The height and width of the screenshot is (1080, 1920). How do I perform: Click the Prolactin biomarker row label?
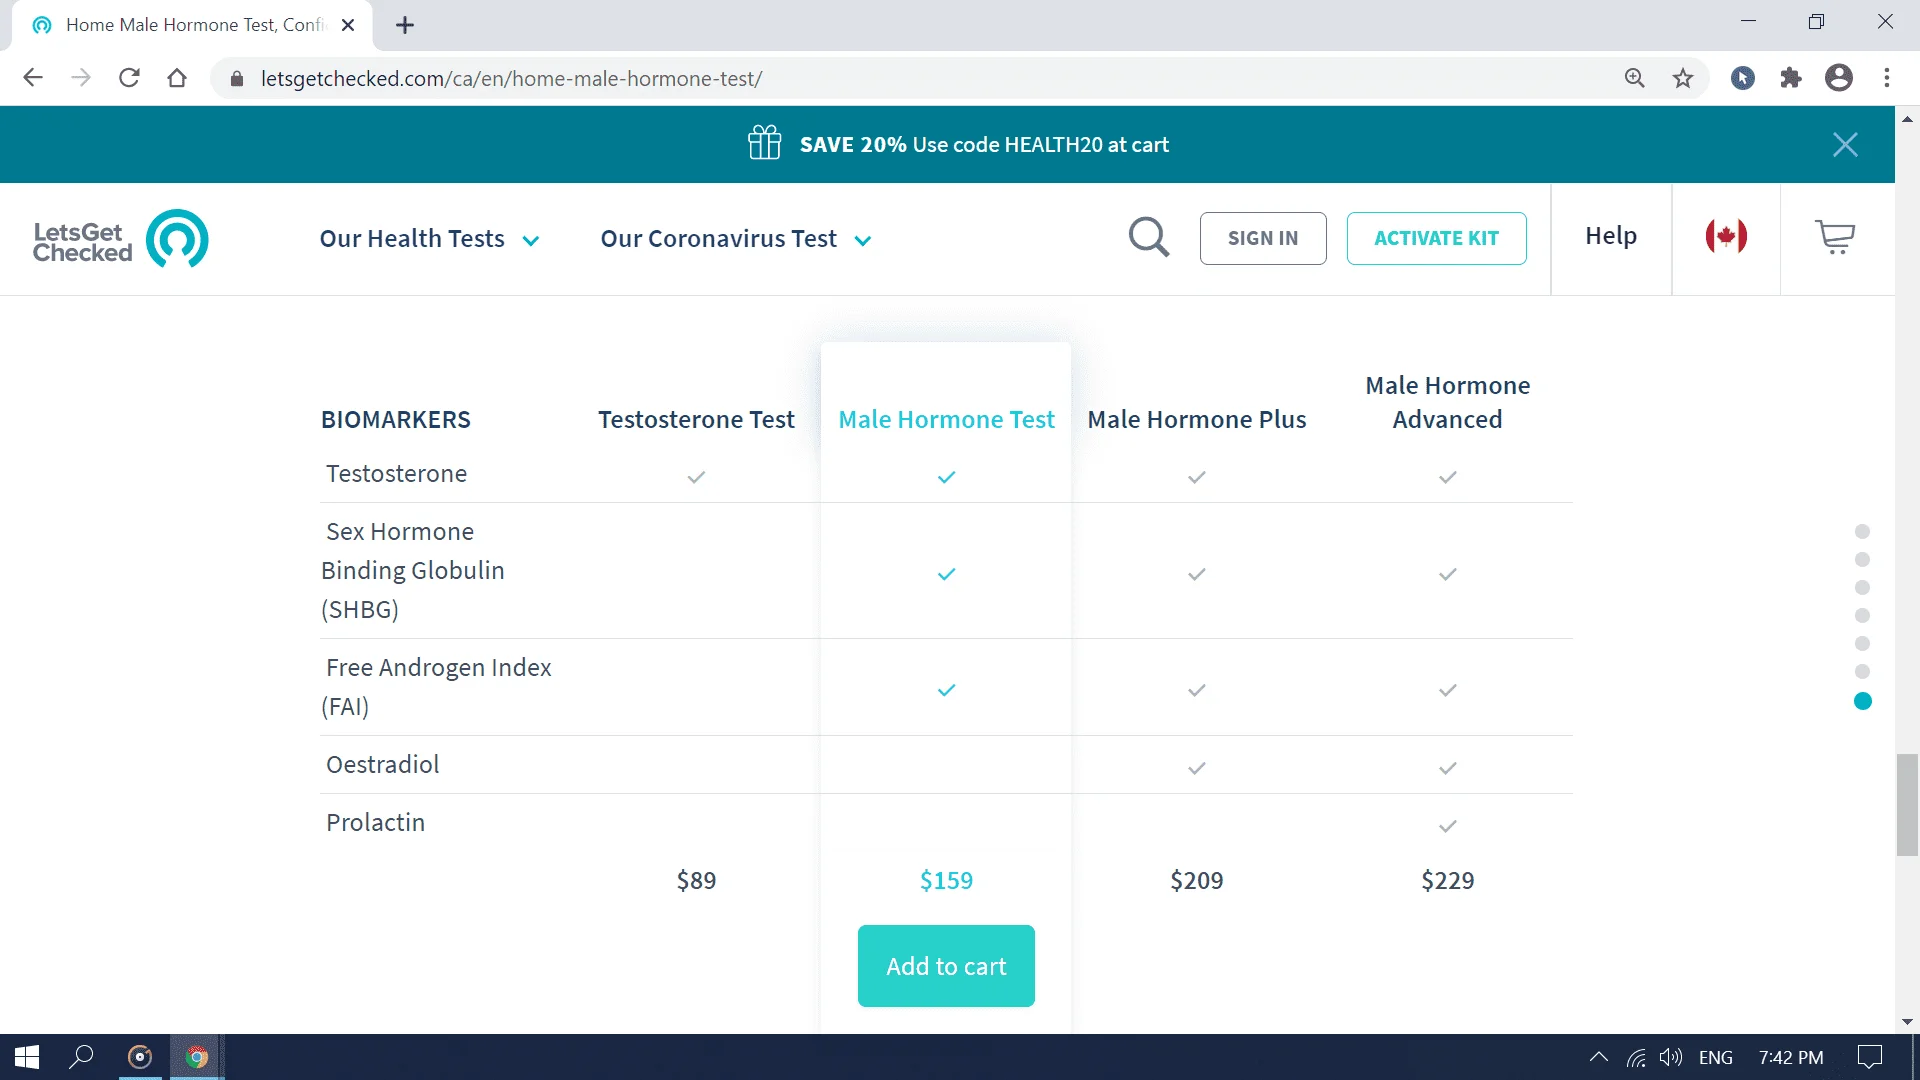point(375,823)
